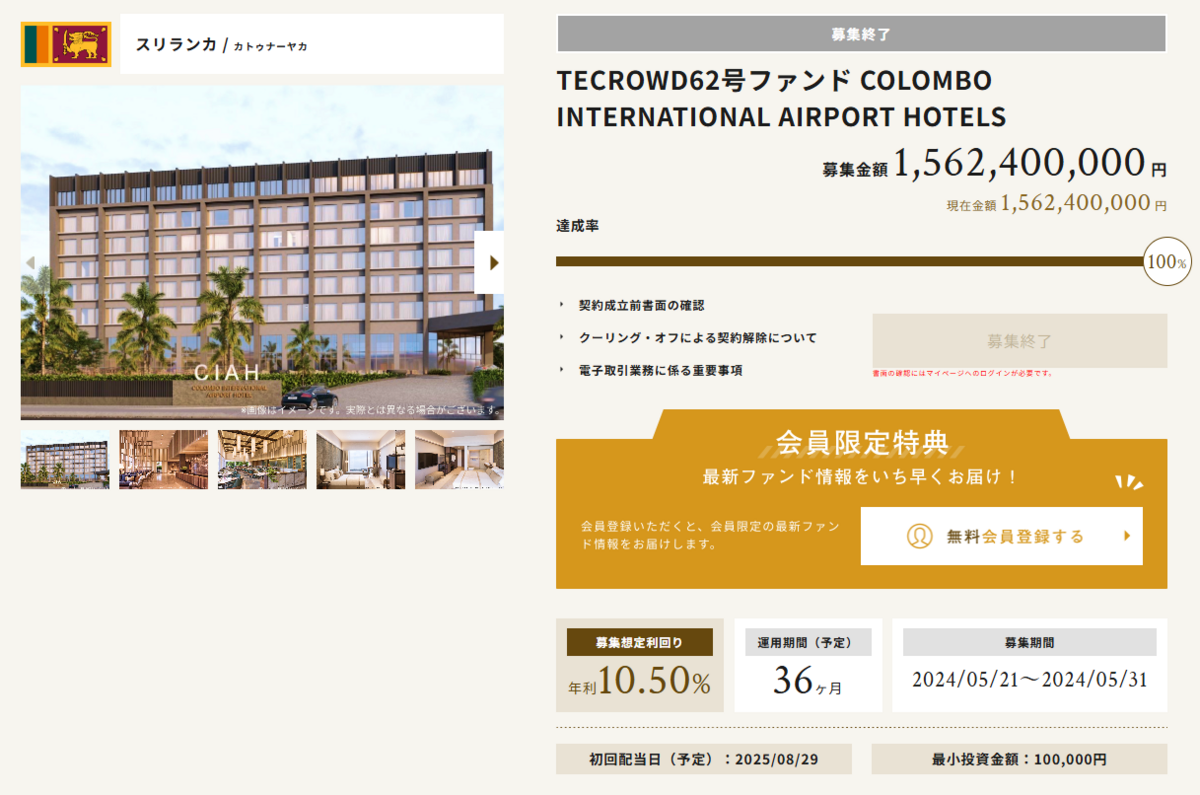This screenshot has width=1200, height=795.
Task: Click the 運用期間（予定） label
Action: (808, 642)
